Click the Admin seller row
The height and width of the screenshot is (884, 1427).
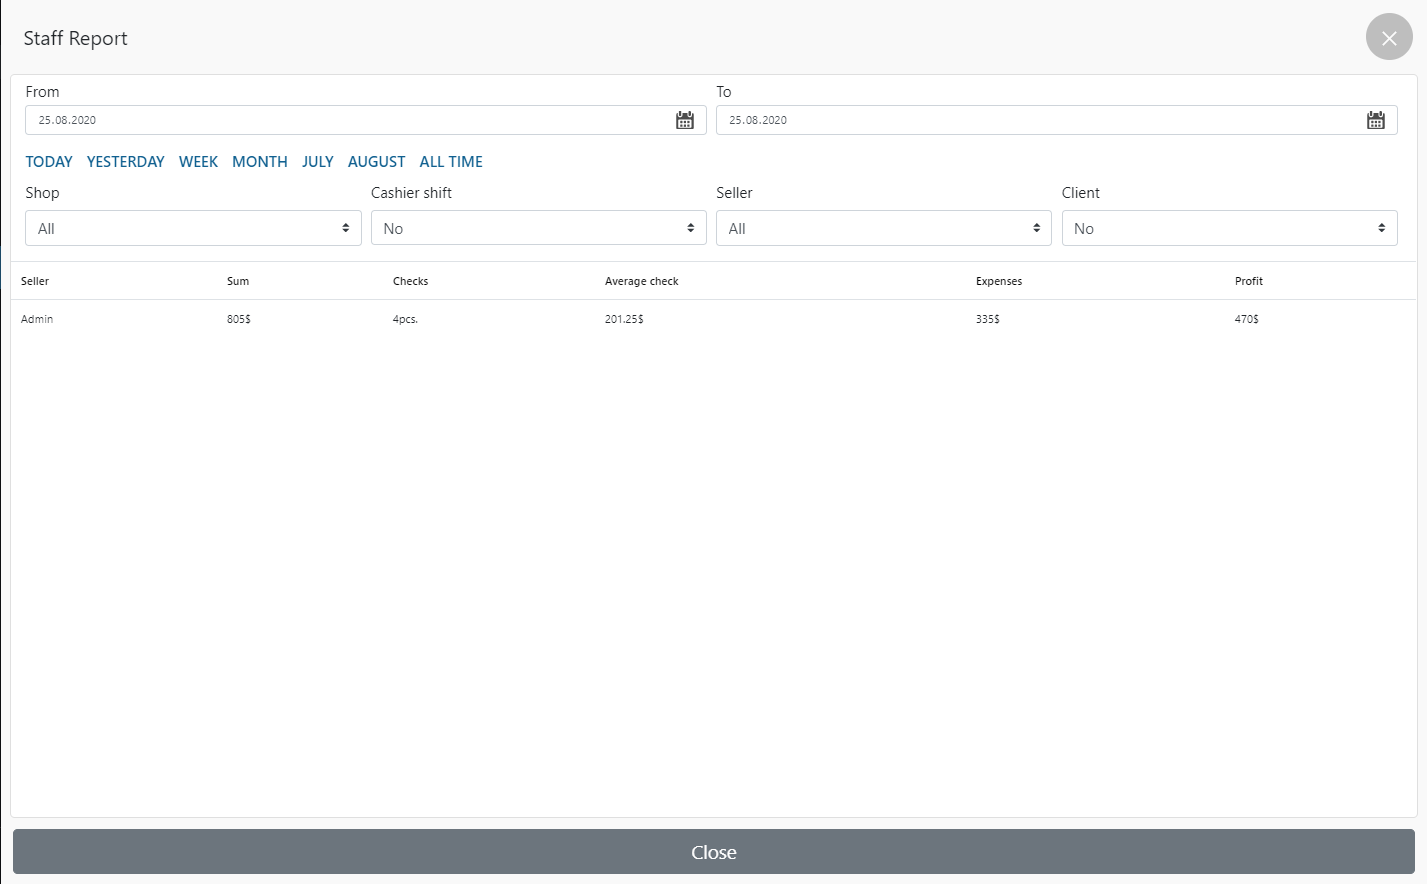pyautogui.click(x=37, y=319)
